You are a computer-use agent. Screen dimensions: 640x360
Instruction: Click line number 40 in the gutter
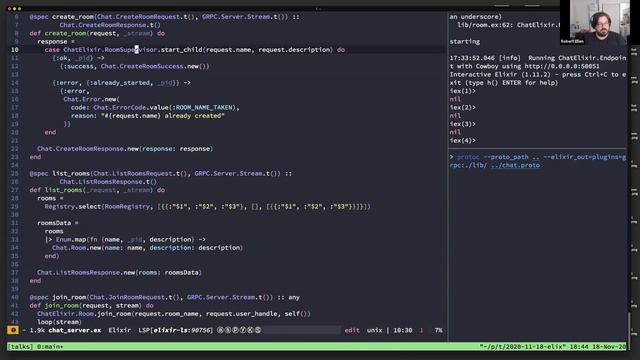click(x=15, y=297)
